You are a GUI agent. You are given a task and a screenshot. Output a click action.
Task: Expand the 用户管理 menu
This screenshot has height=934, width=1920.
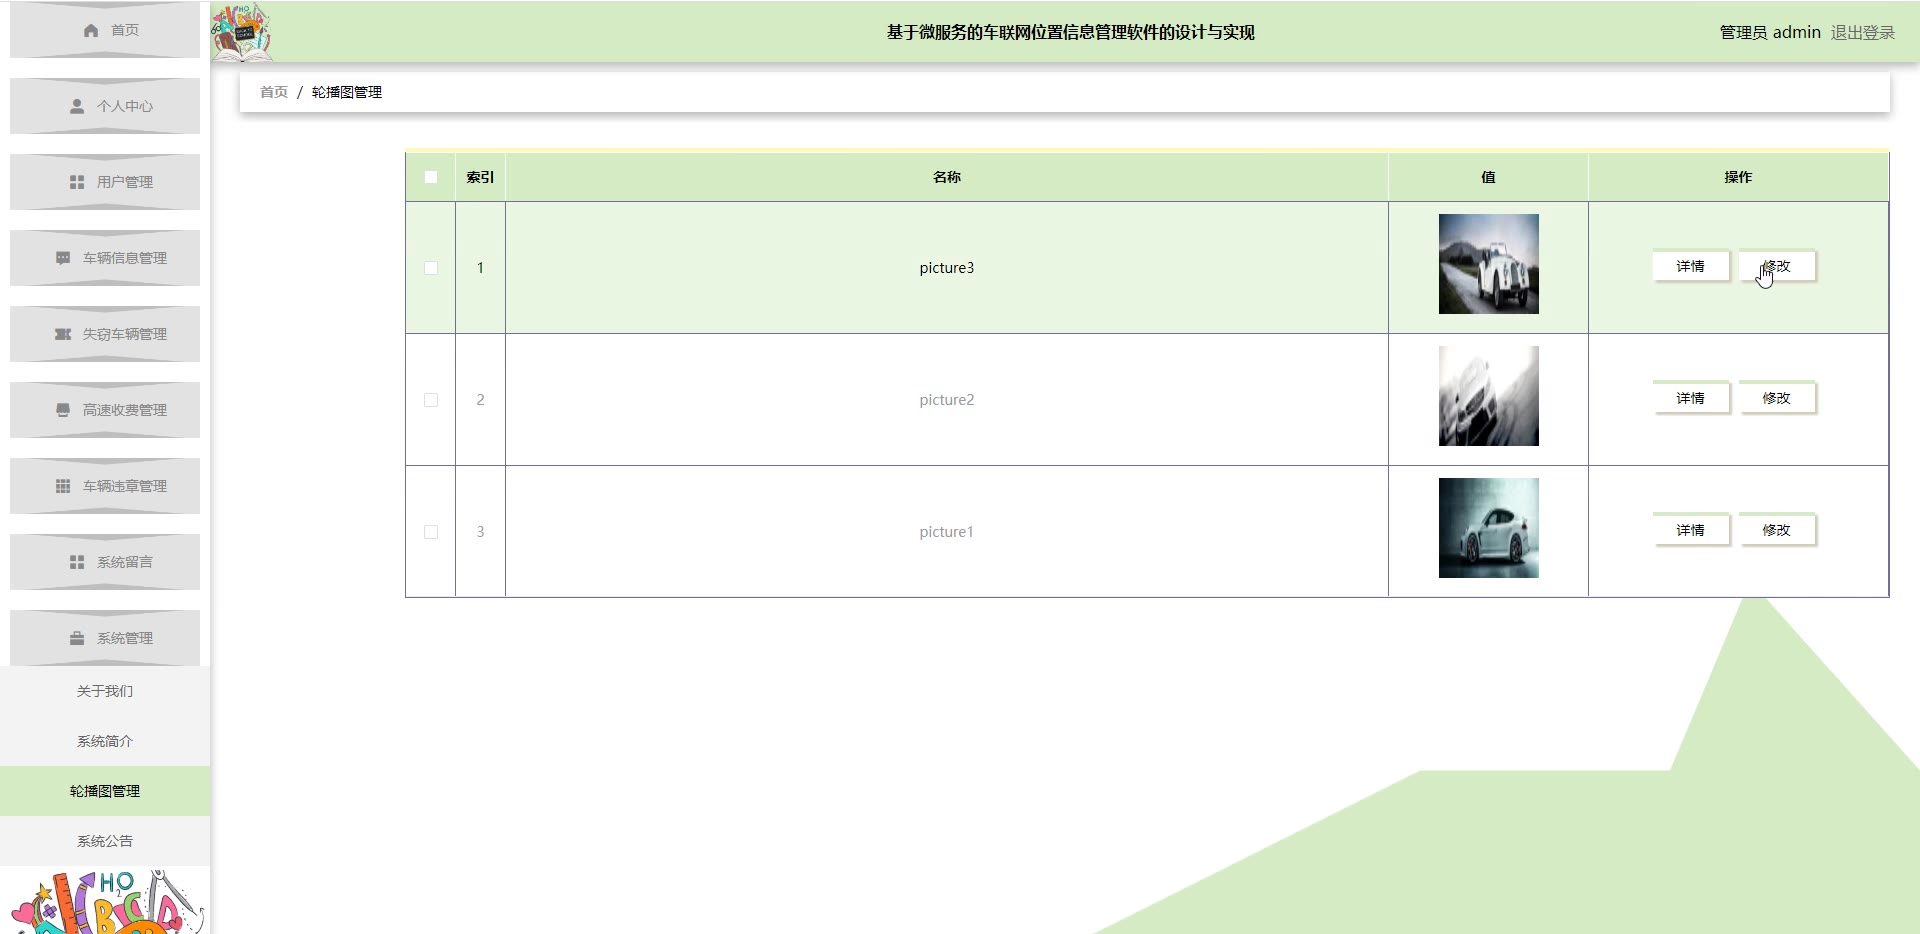(x=105, y=182)
